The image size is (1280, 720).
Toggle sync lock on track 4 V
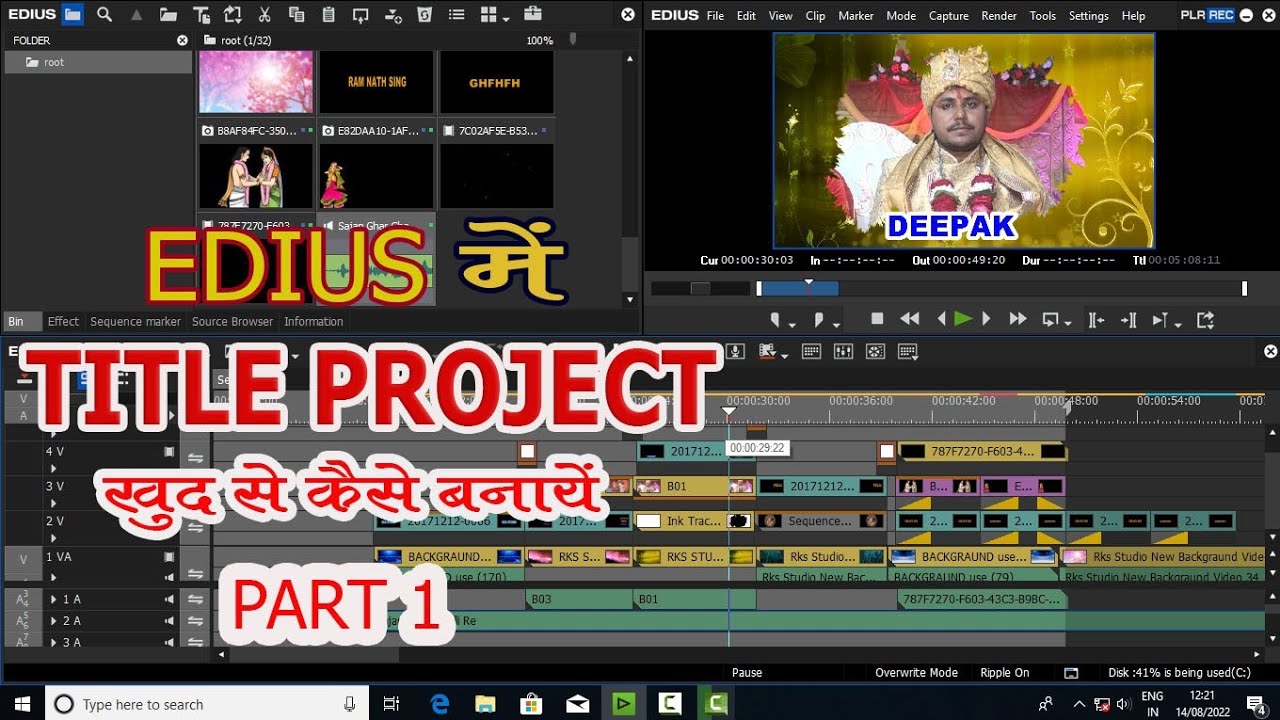point(195,458)
